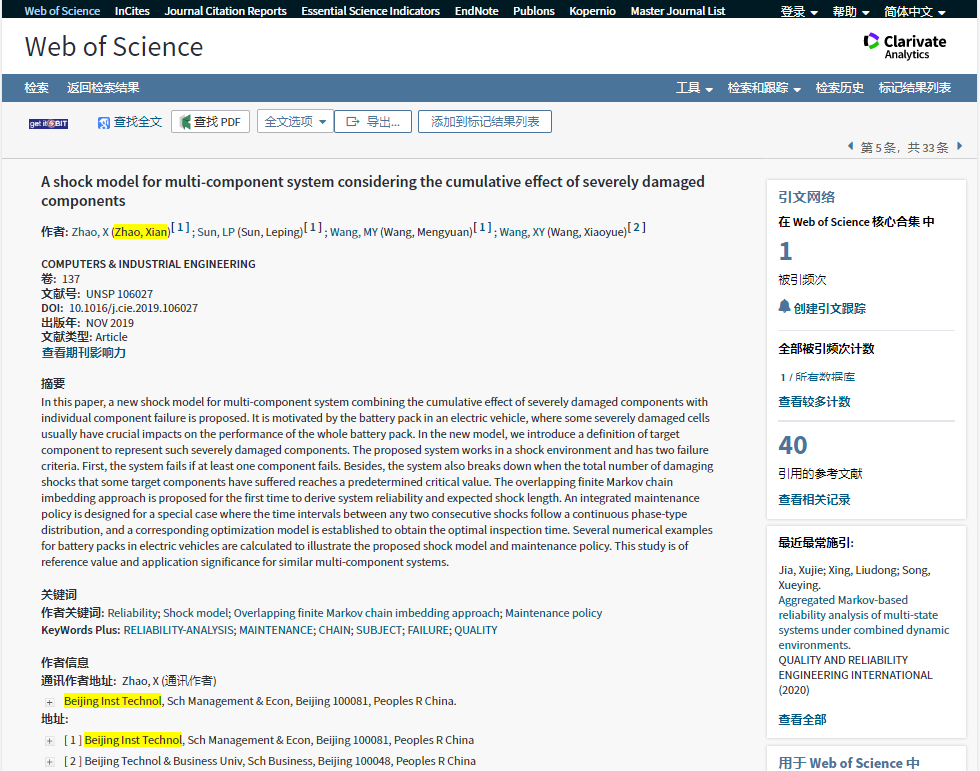Expand address [2] Beijing Technol & Business Univ plus
The width and height of the screenshot is (980, 771).
(49, 762)
